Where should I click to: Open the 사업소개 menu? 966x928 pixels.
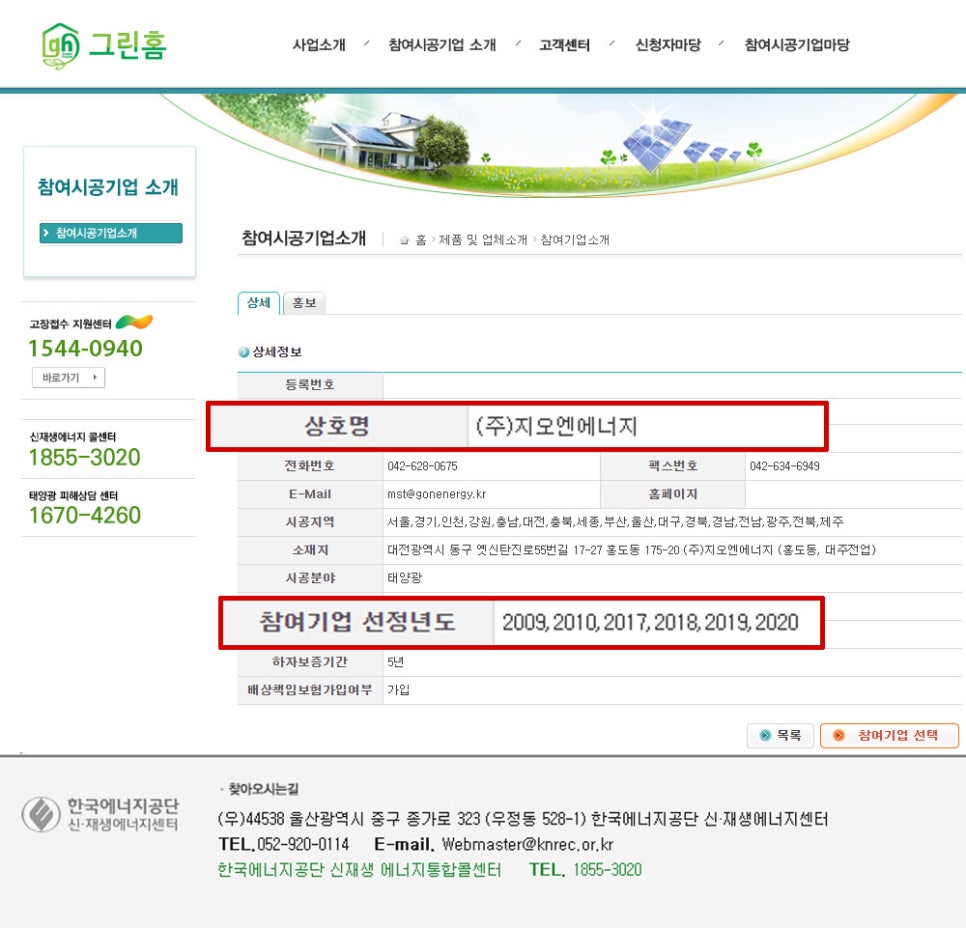(319, 45)
